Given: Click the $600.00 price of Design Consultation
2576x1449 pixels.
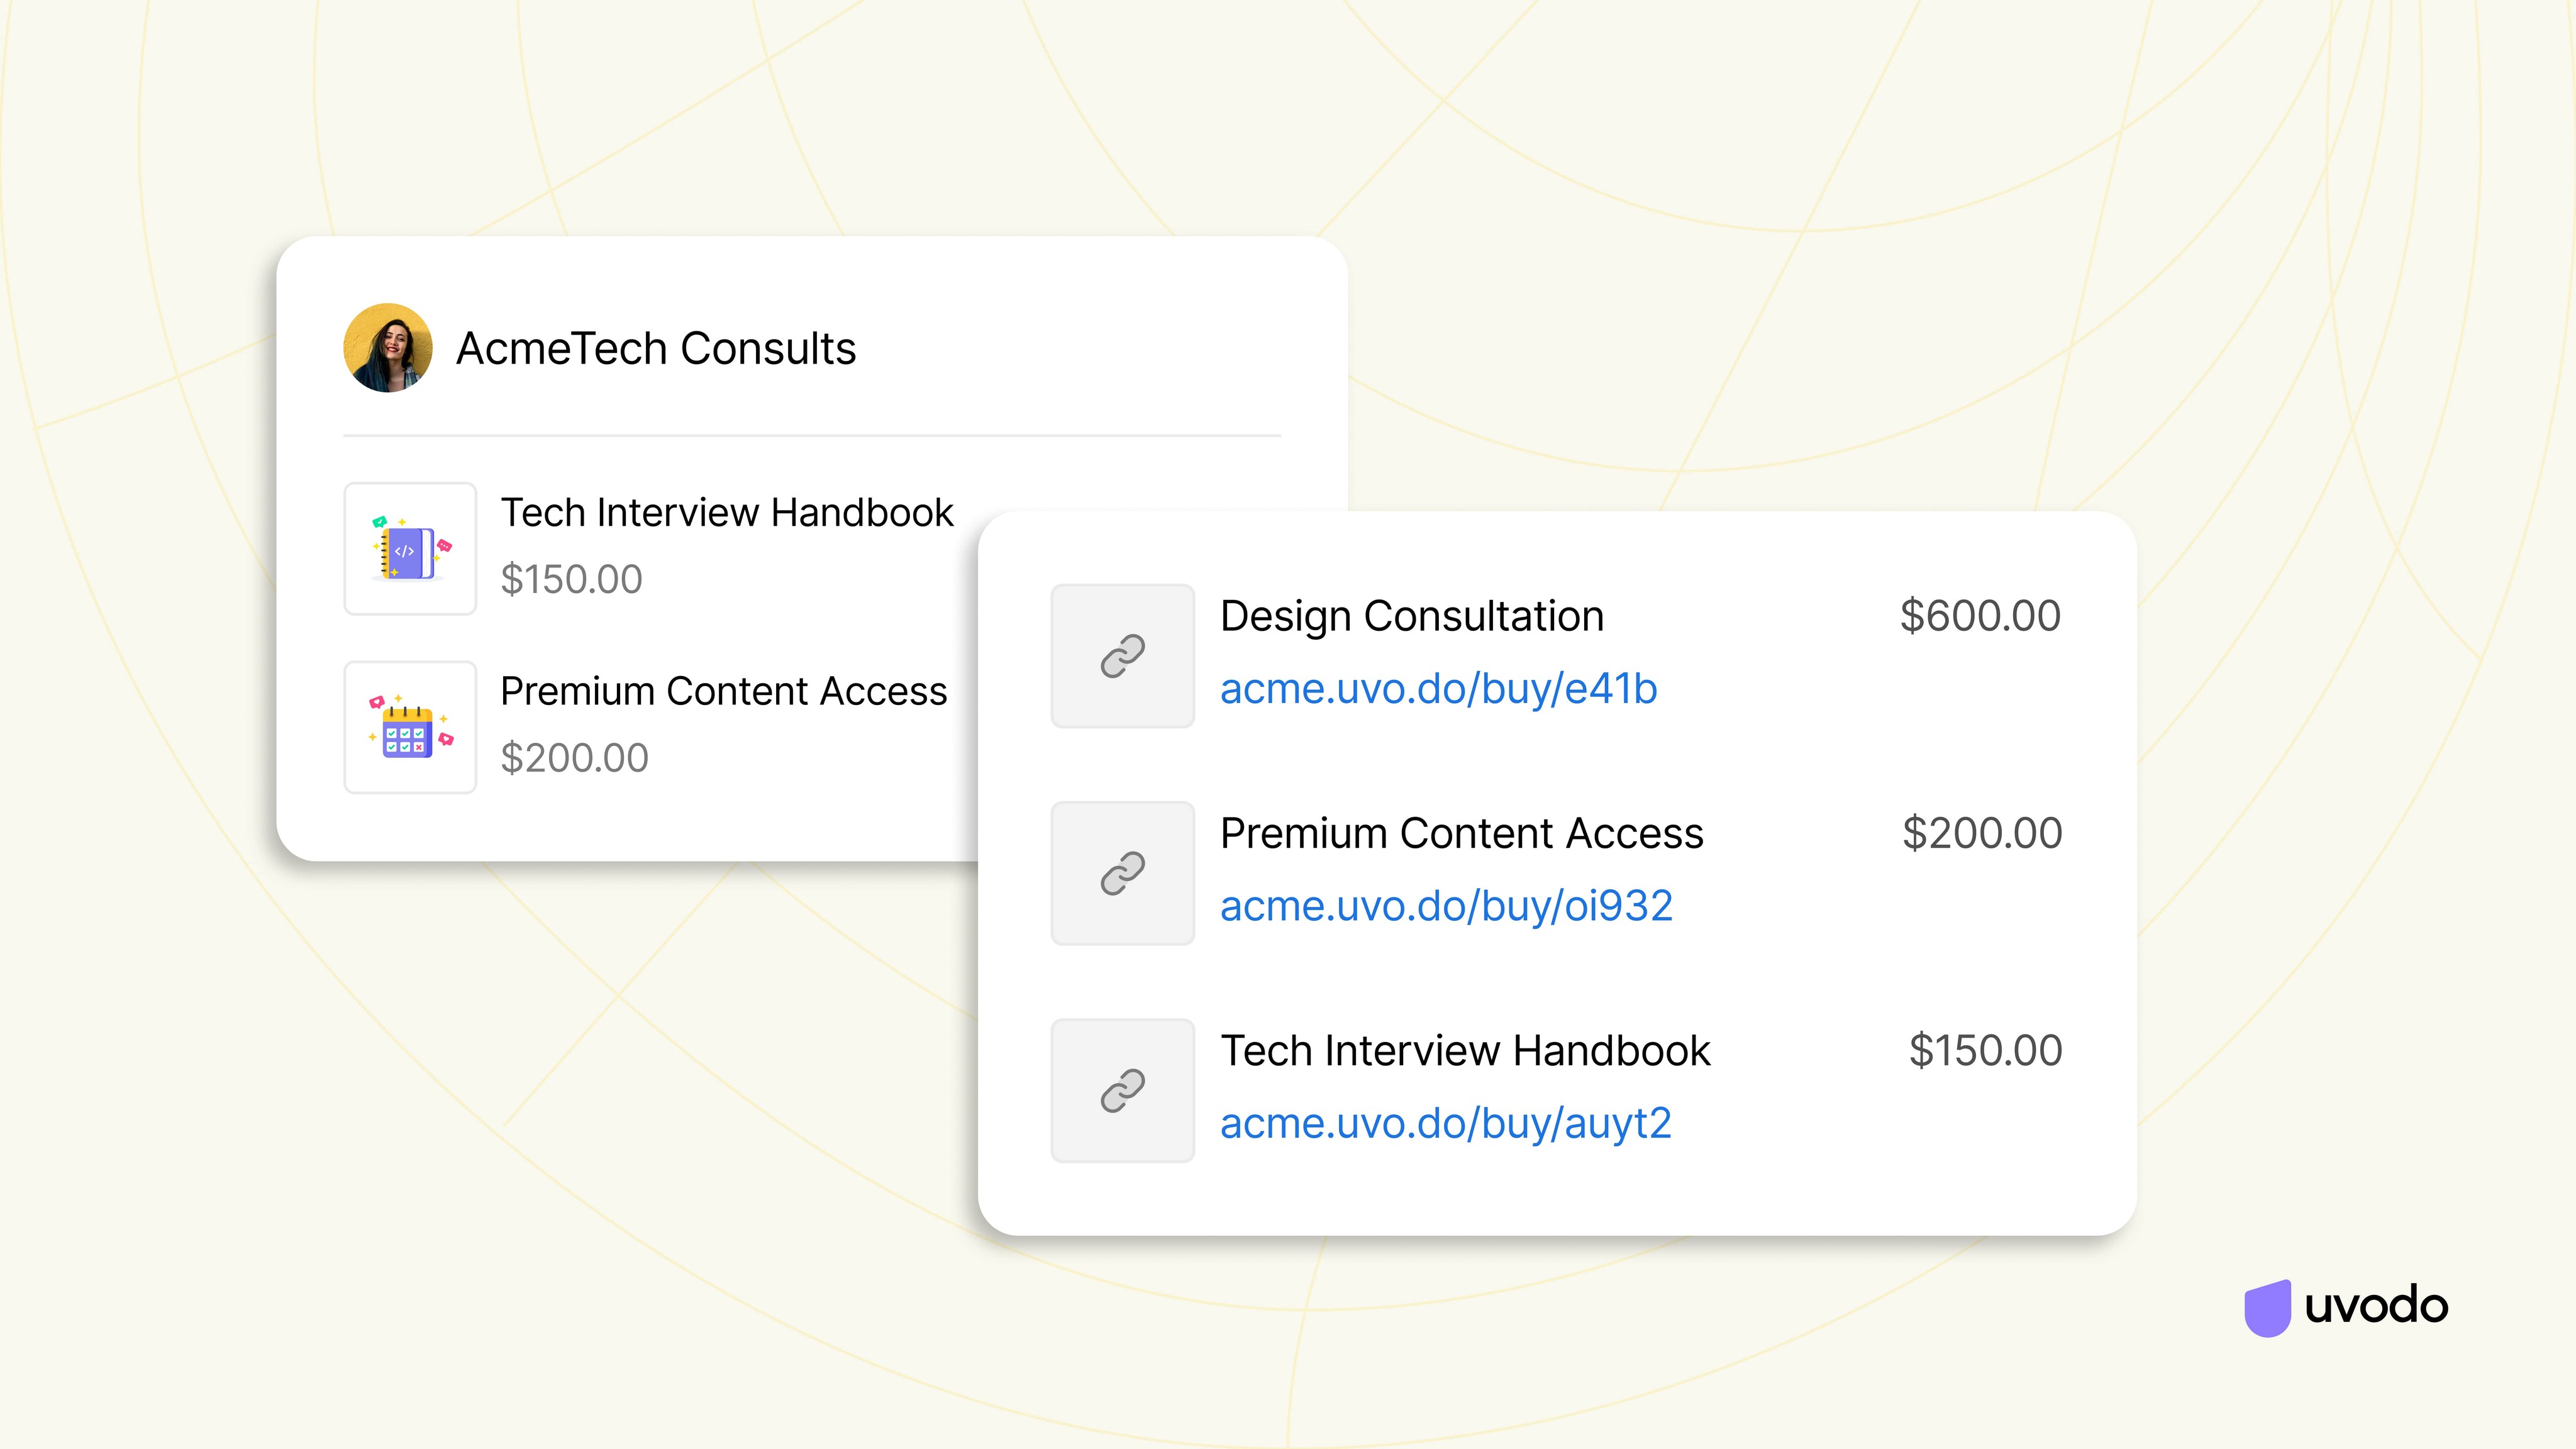Looking at the screenshot, I should pyautogui.click(x=1980, y=616).
